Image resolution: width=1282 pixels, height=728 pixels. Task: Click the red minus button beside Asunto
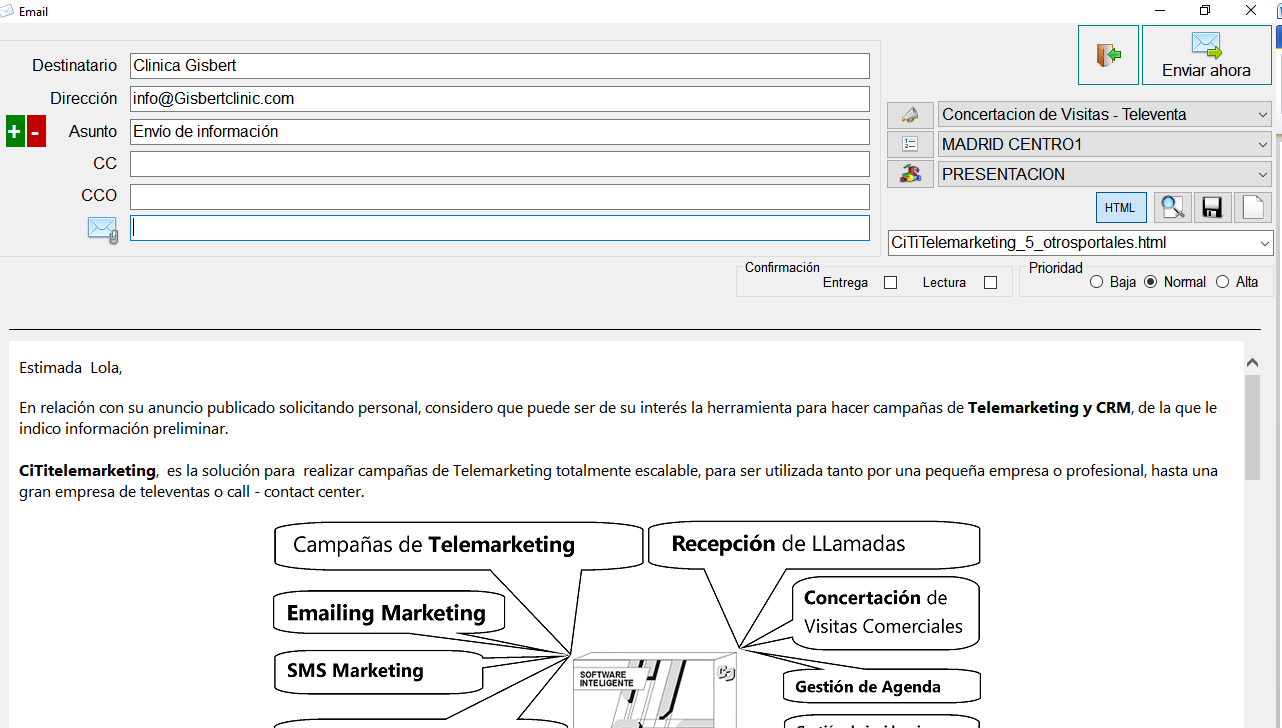tap(36, 131)
